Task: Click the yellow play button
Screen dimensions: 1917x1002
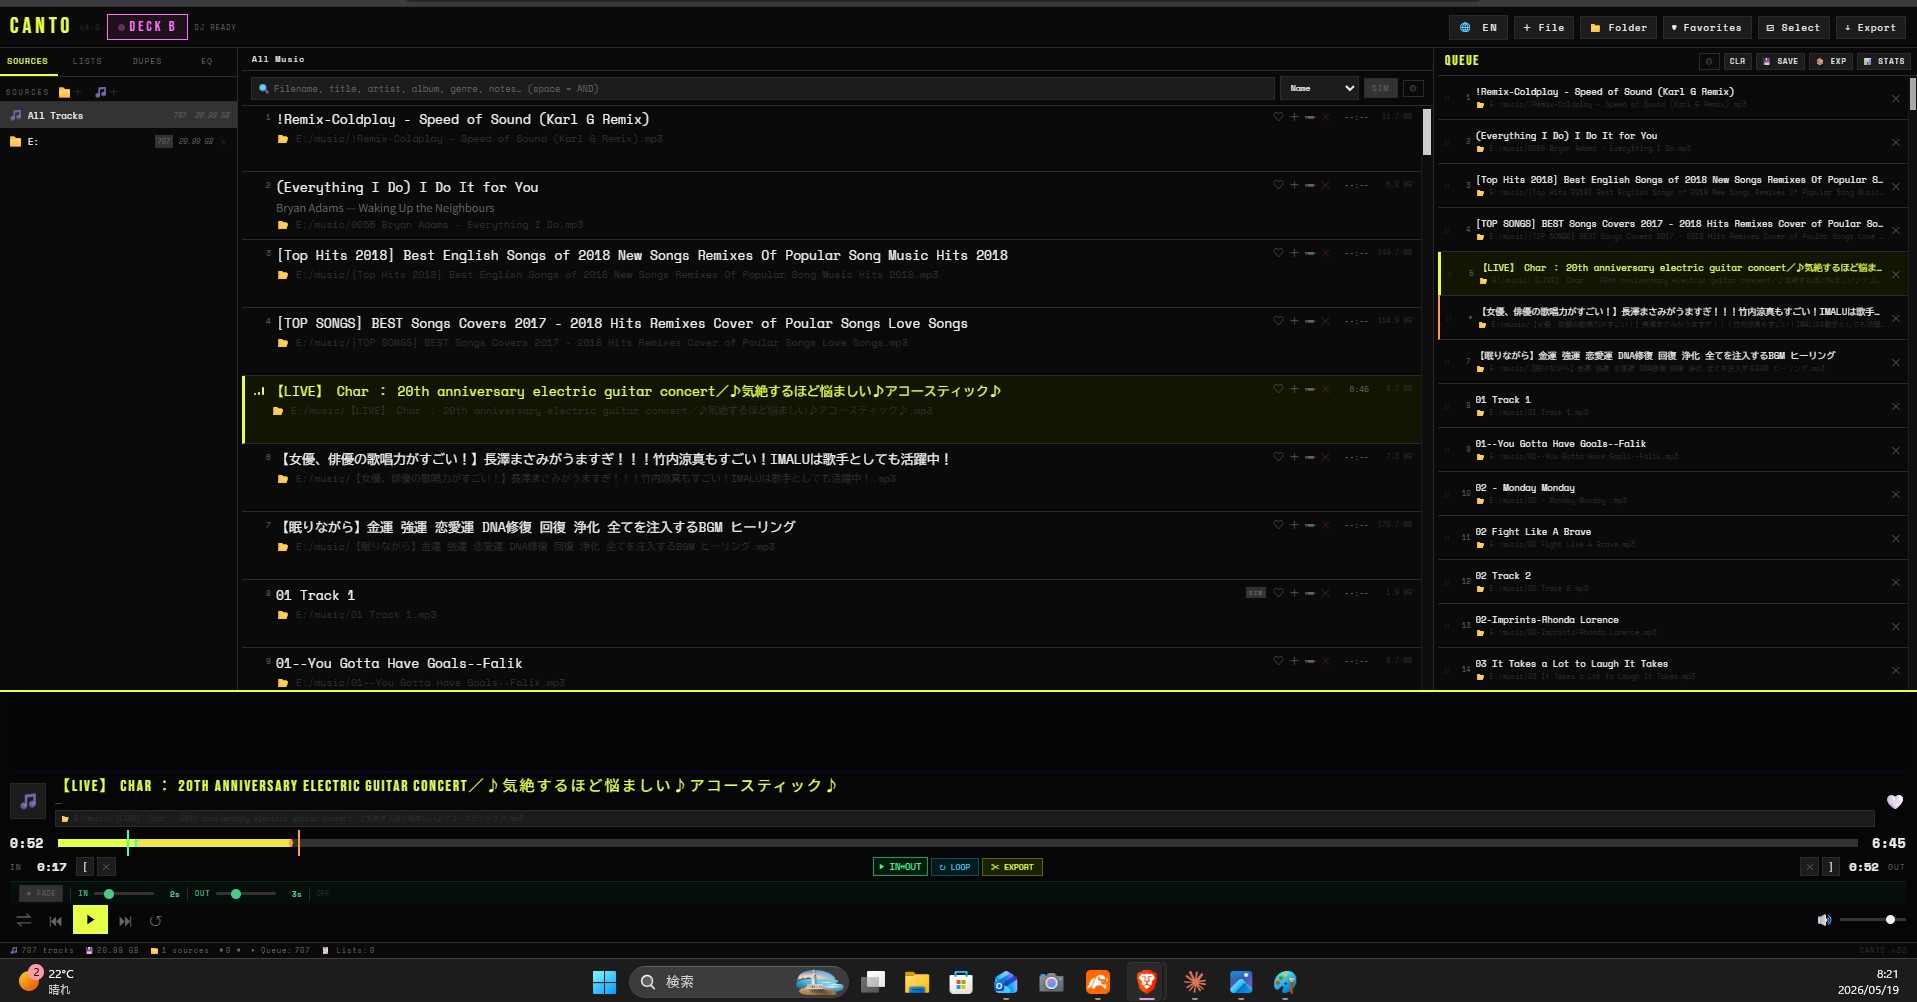Action: point(90,920)
